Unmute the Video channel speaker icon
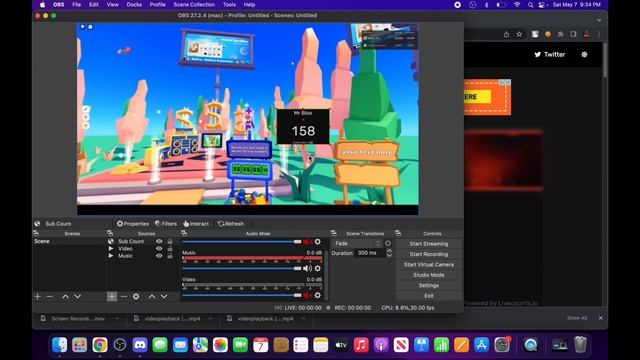 (x=307, y=295)
